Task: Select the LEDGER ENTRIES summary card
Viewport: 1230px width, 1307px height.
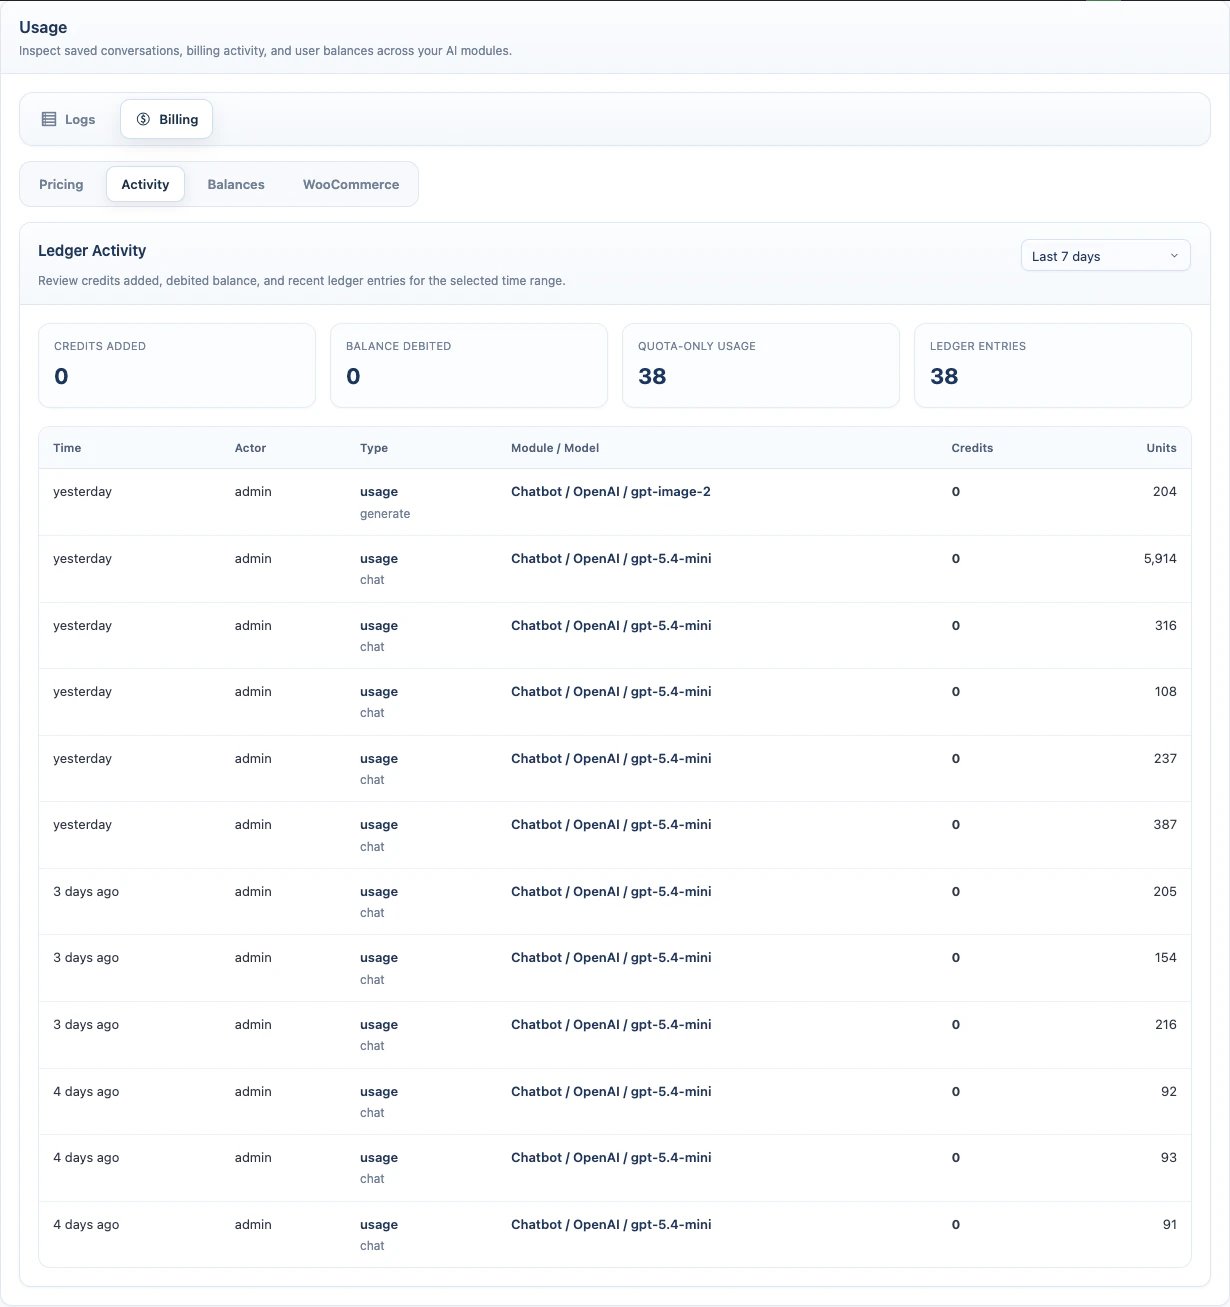Action: (1052, 365)
